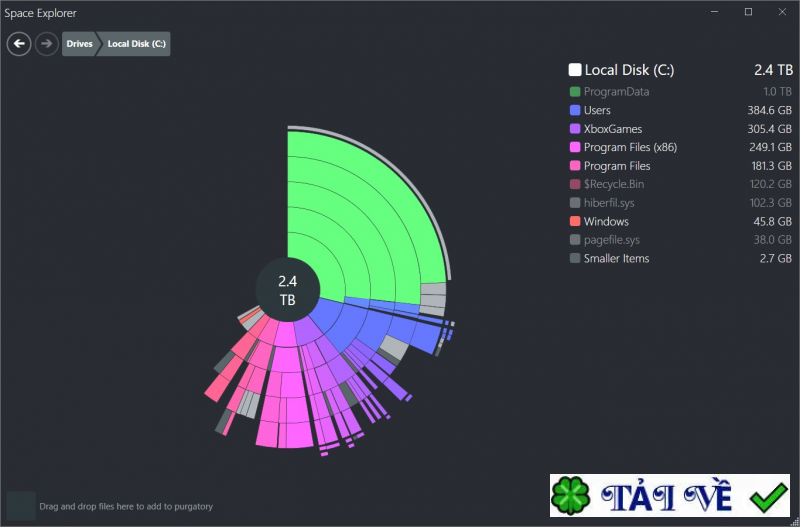Open the XboxGames legend entry

point(613,129)
